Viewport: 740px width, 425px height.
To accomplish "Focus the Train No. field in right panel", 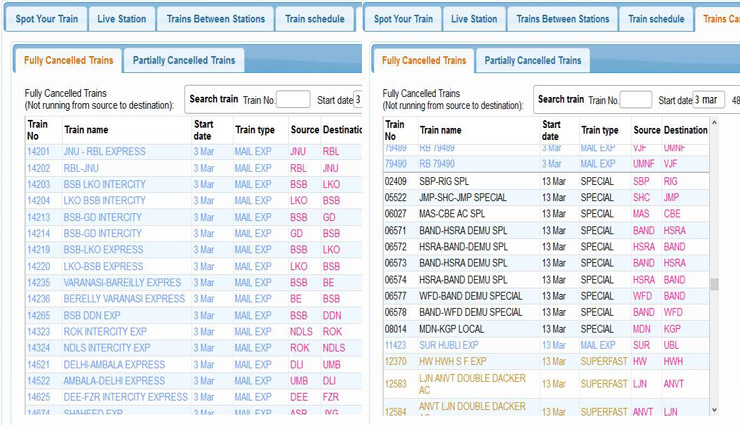I will [636, 100].
